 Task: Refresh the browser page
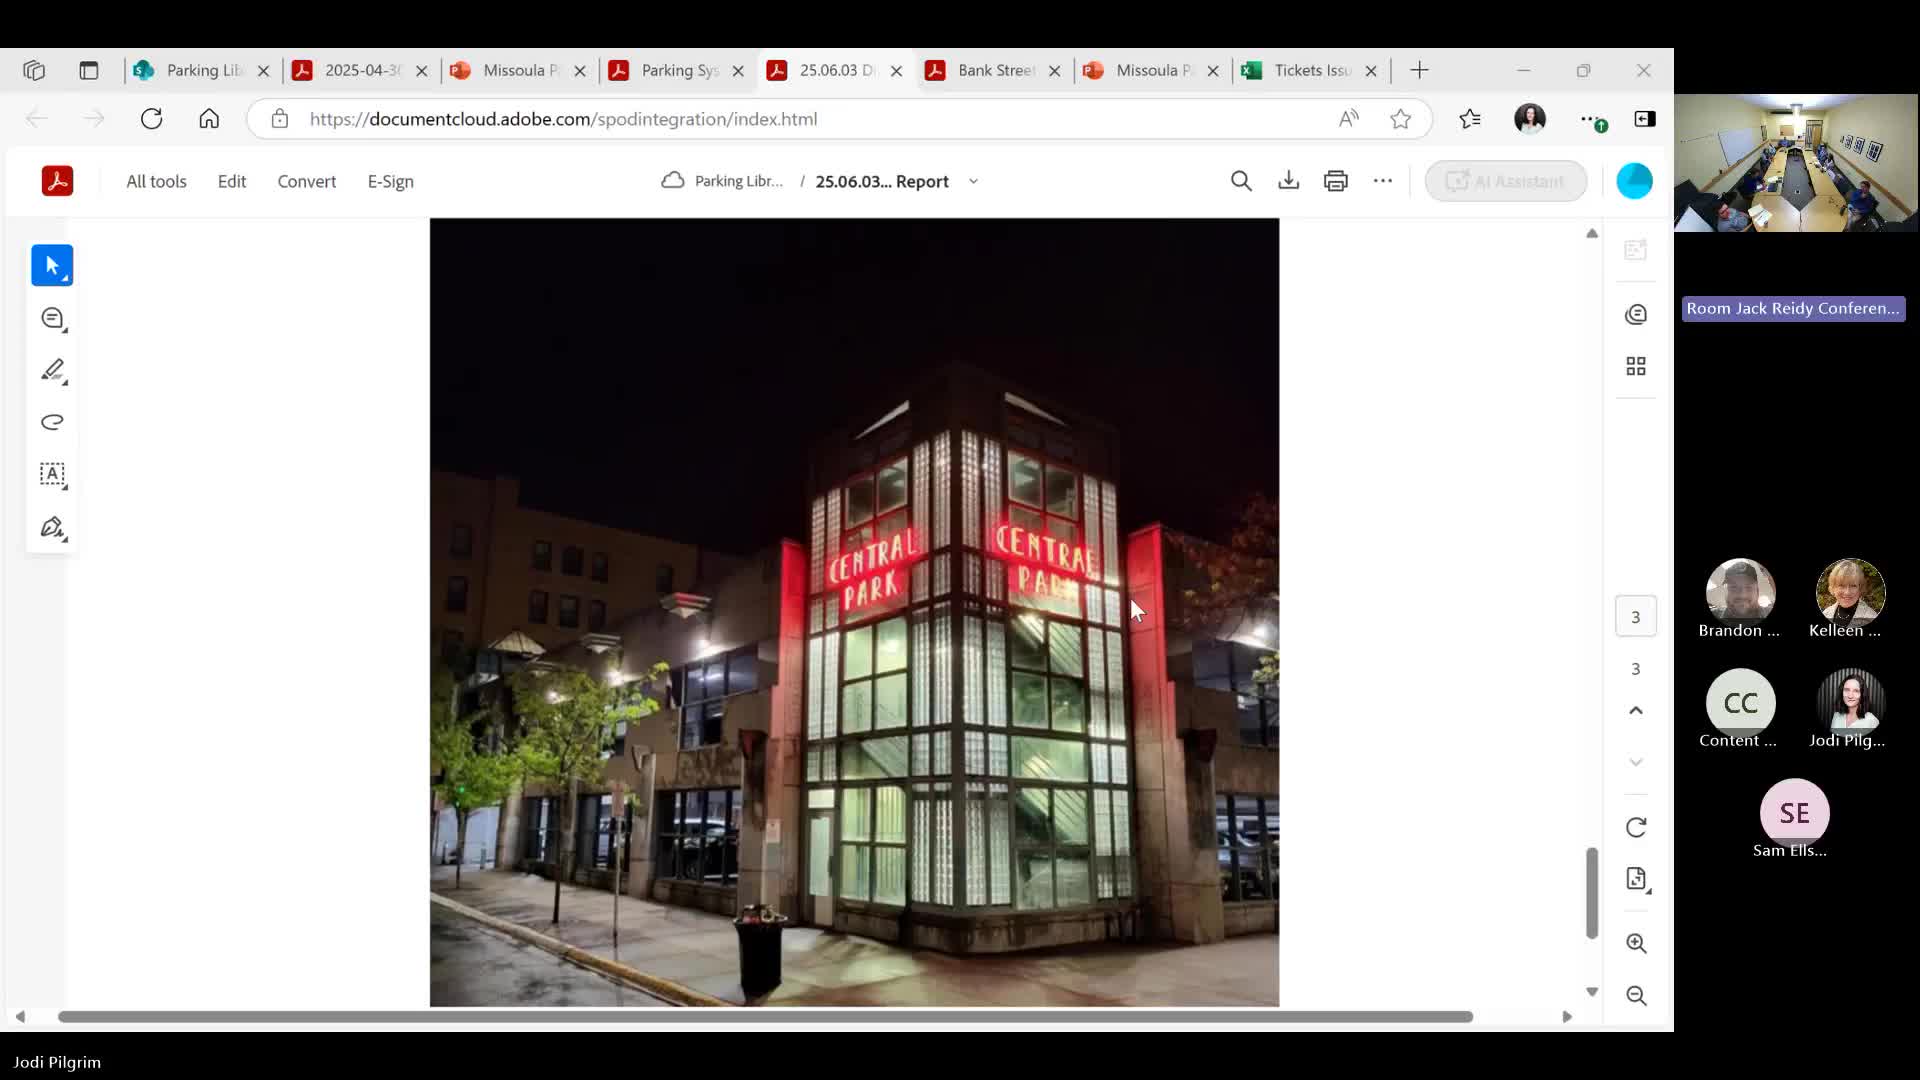click(x=151, y=119)
